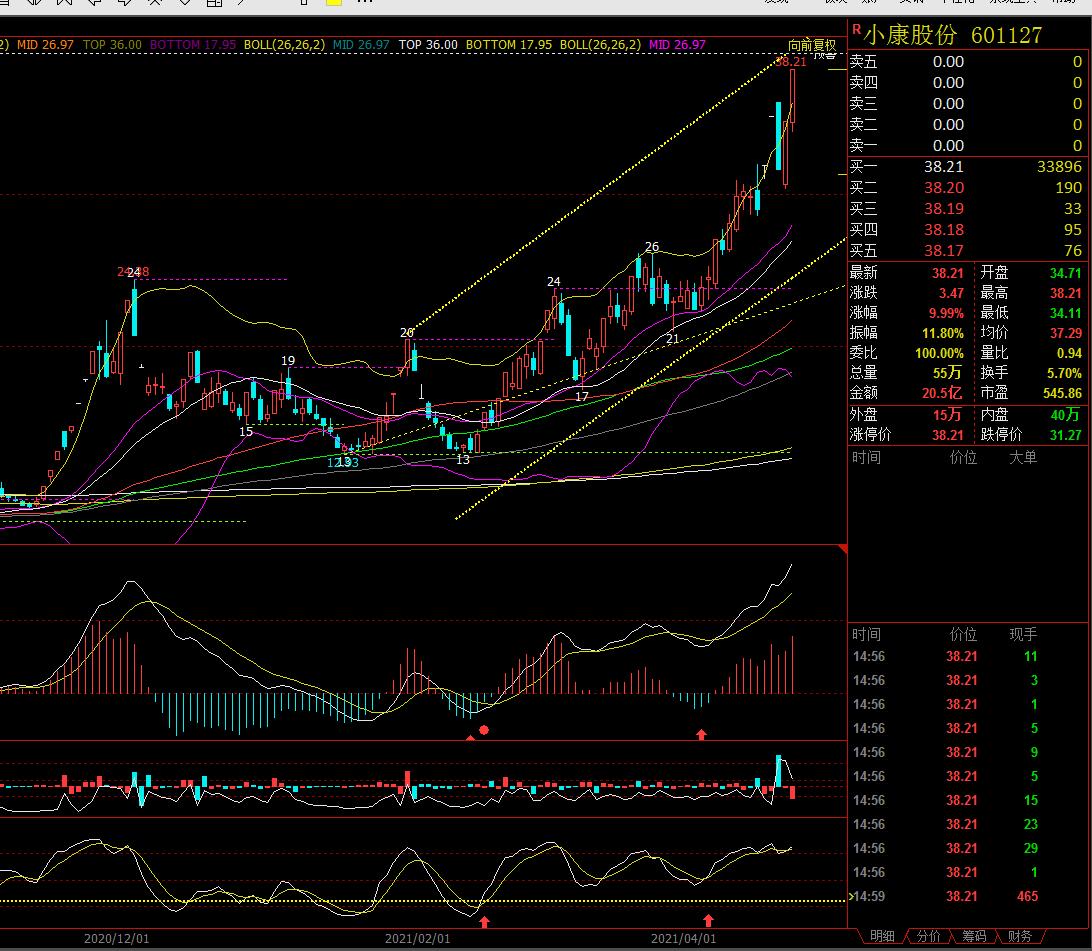Click the 24.48 high price label on chart
This screenshot has width=1092, height=951.
[133, 272]
